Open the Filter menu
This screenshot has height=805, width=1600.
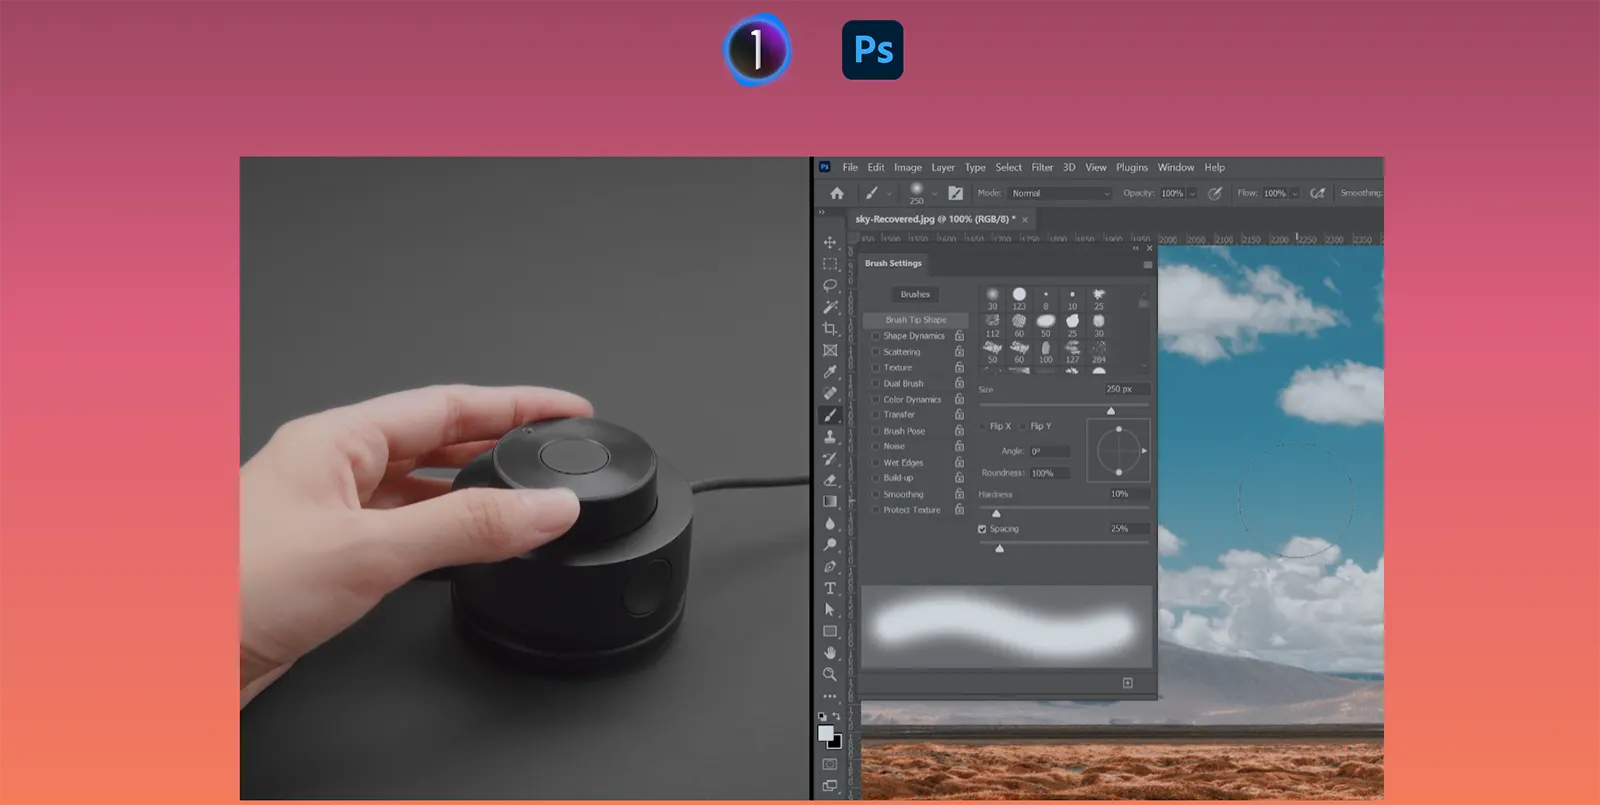click(1042, 167)
